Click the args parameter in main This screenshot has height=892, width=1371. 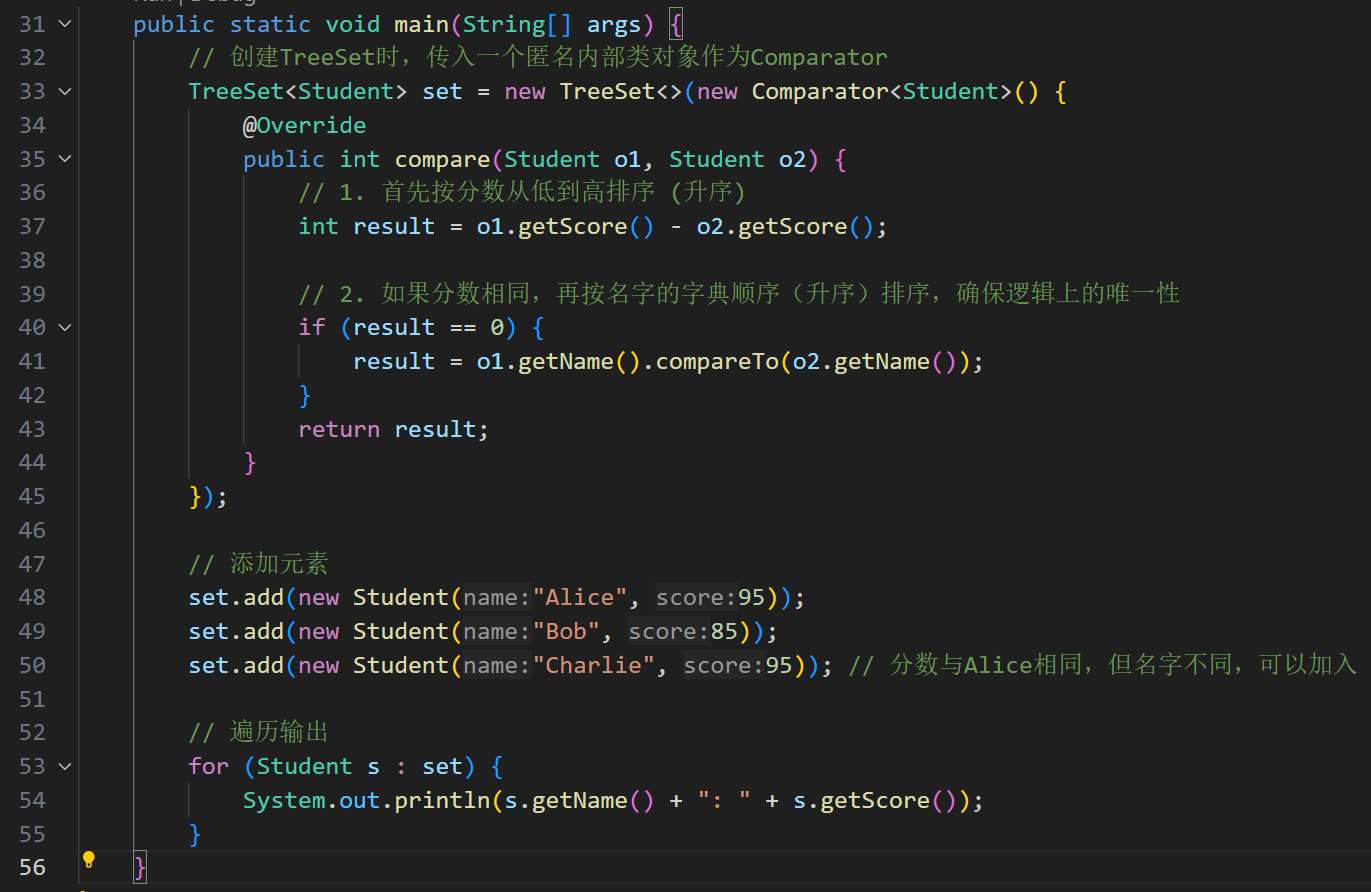point(614,24)
